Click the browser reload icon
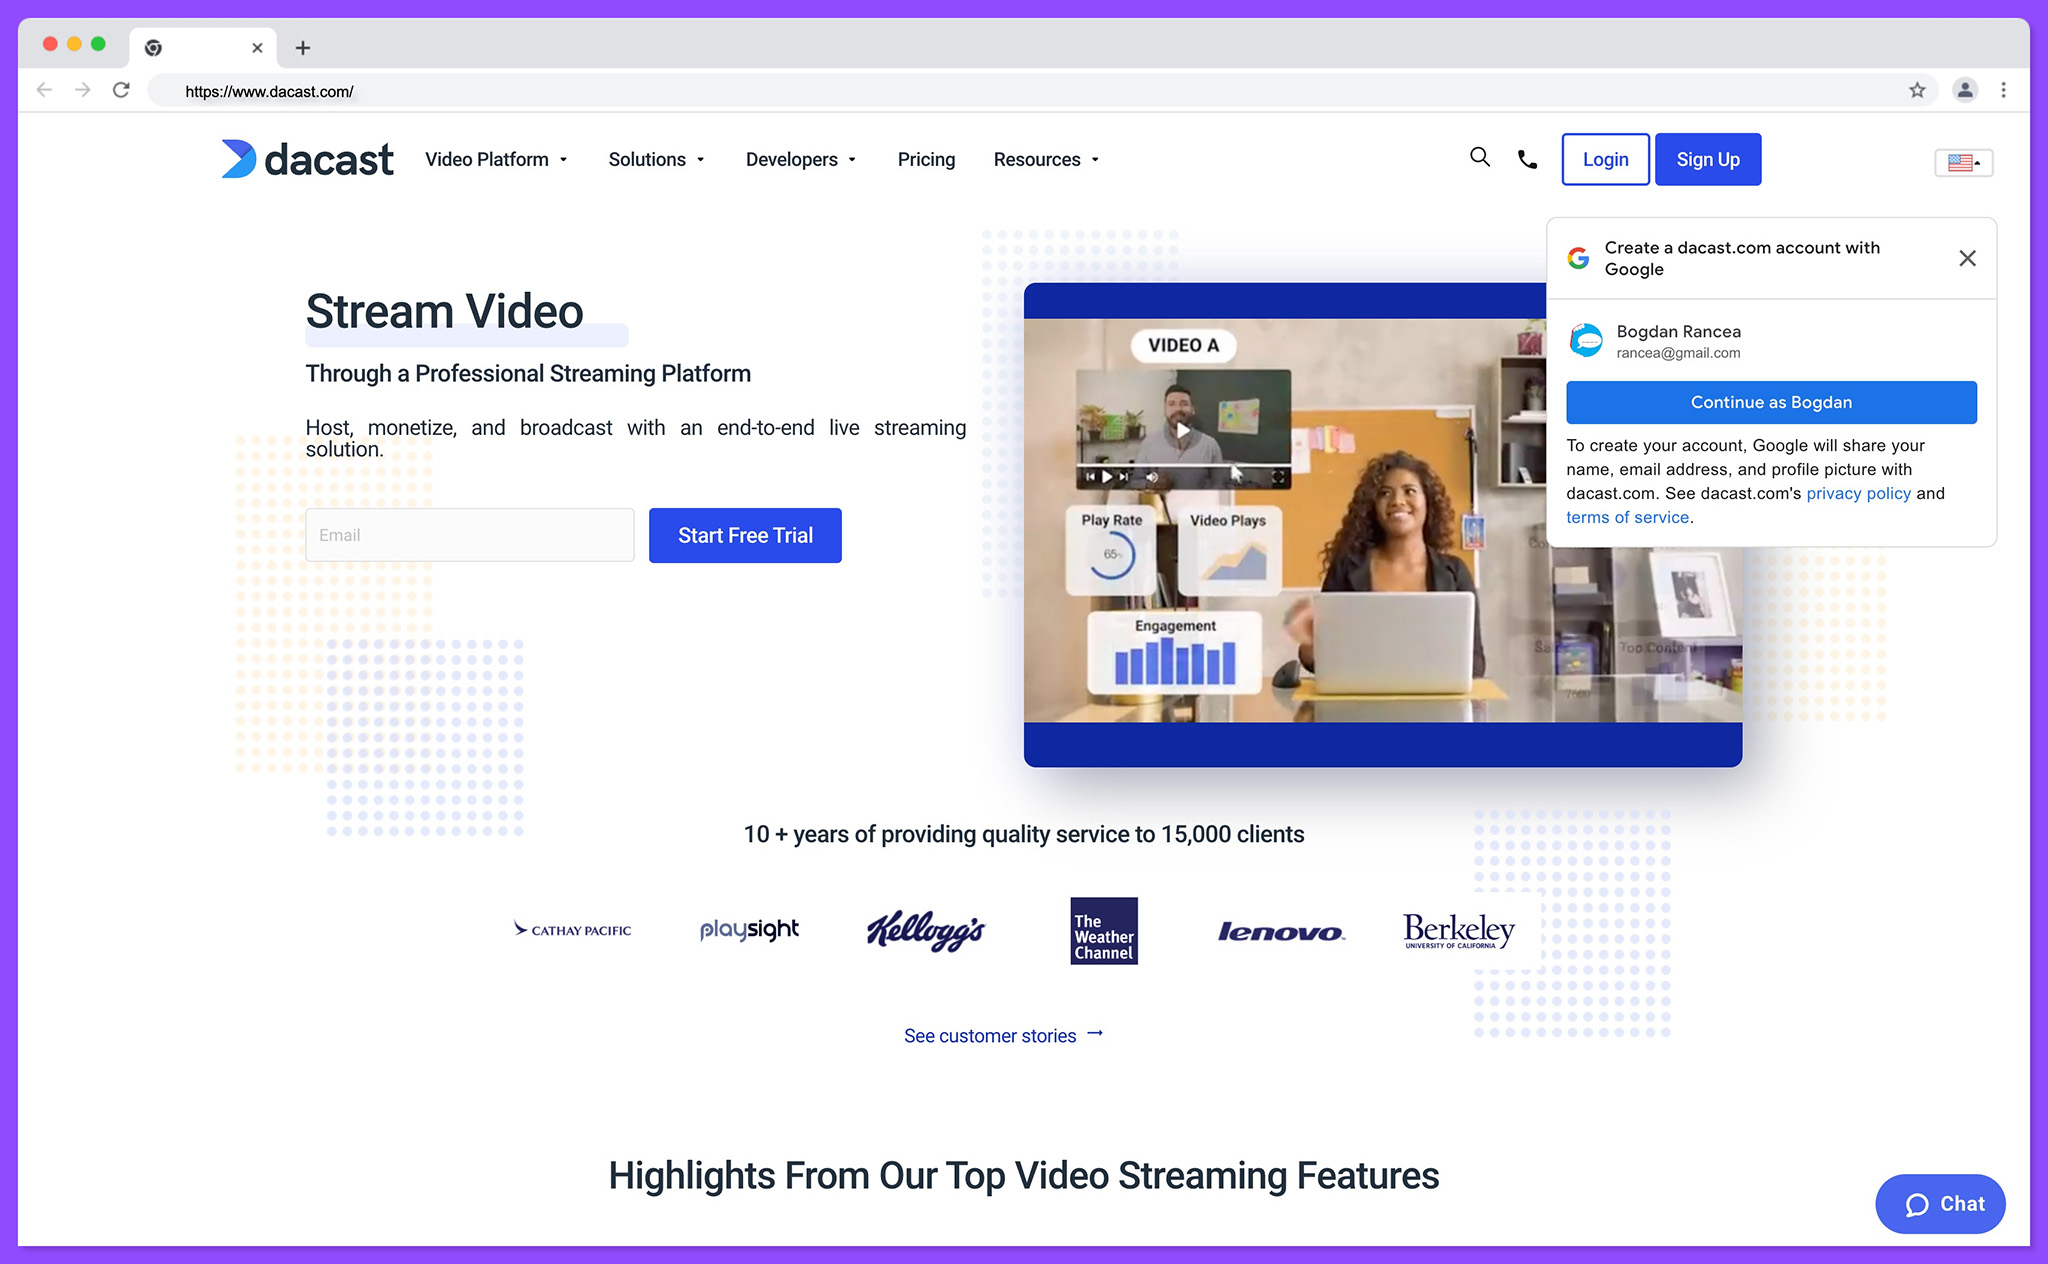2048x1264 pixels. point(121,89)
